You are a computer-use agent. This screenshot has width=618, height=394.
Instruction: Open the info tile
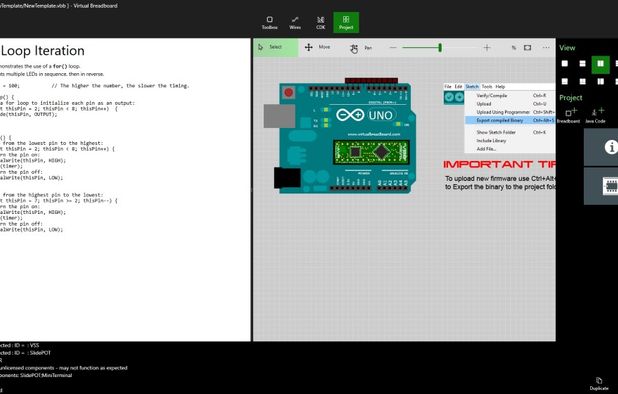[601, 147]
